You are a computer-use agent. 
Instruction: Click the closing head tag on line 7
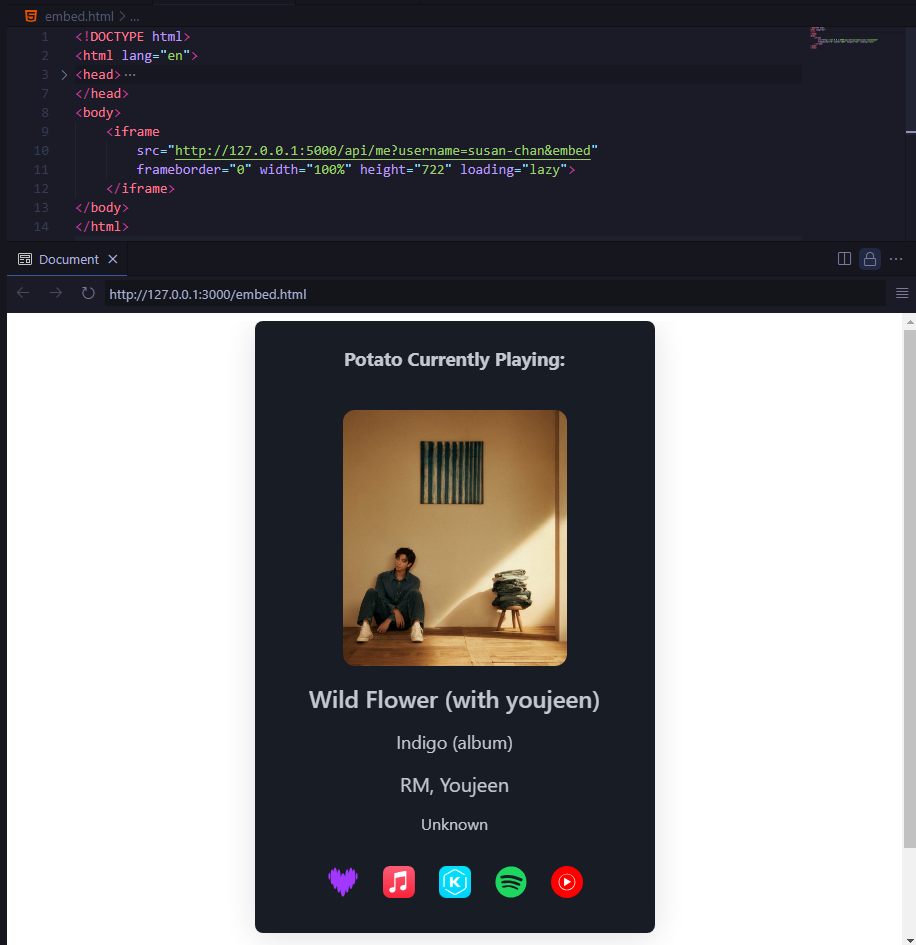pyautogui.click(x=102, y=94)
